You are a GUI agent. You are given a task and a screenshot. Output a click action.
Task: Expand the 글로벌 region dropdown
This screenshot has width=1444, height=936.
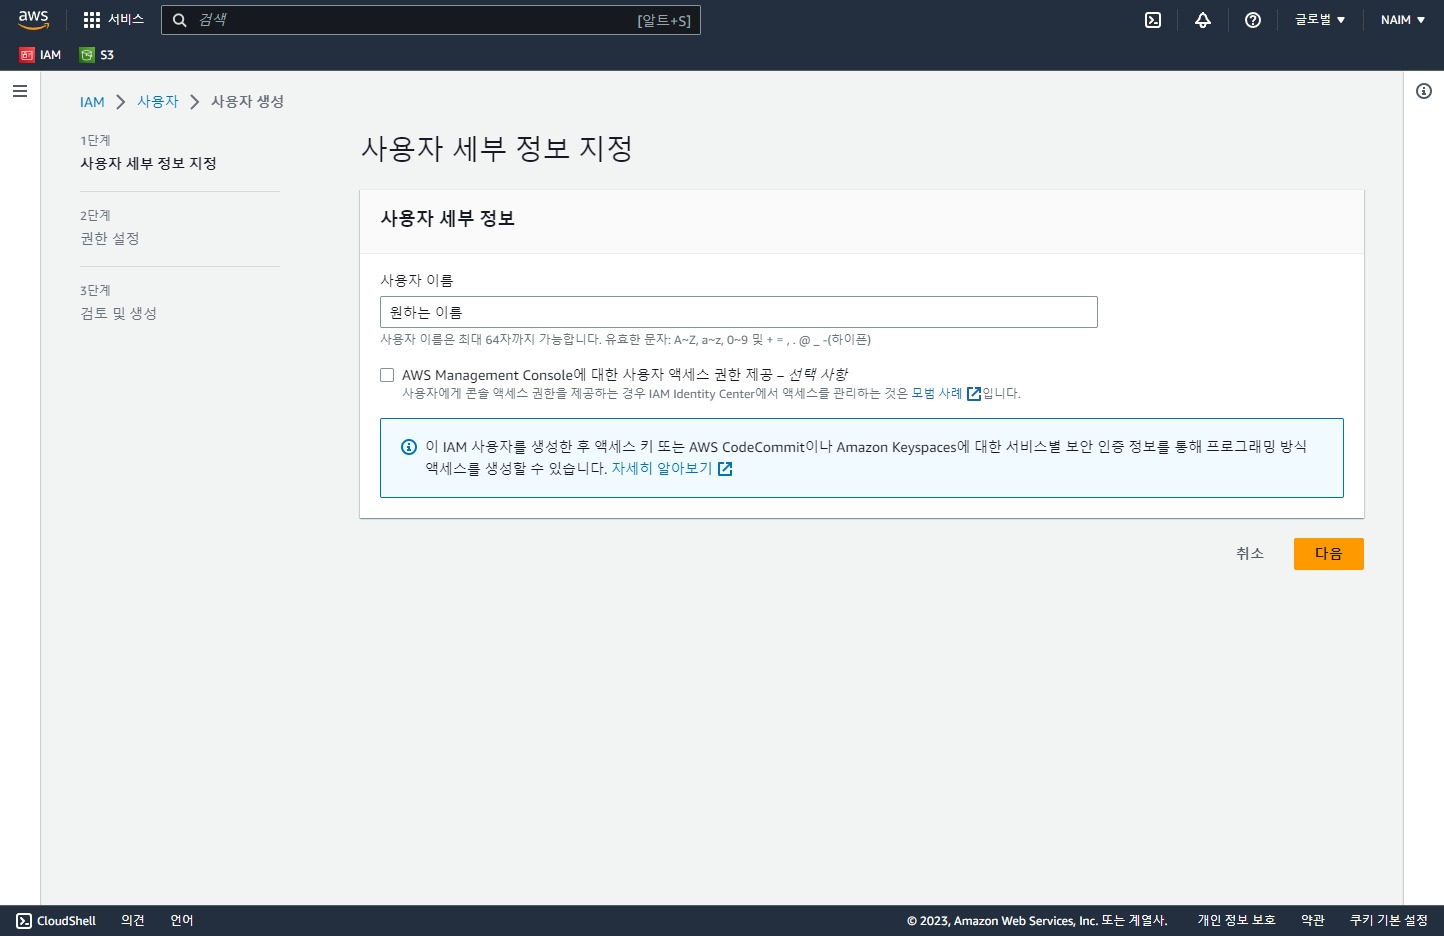pyautogui.click(x=1320, y=20)
